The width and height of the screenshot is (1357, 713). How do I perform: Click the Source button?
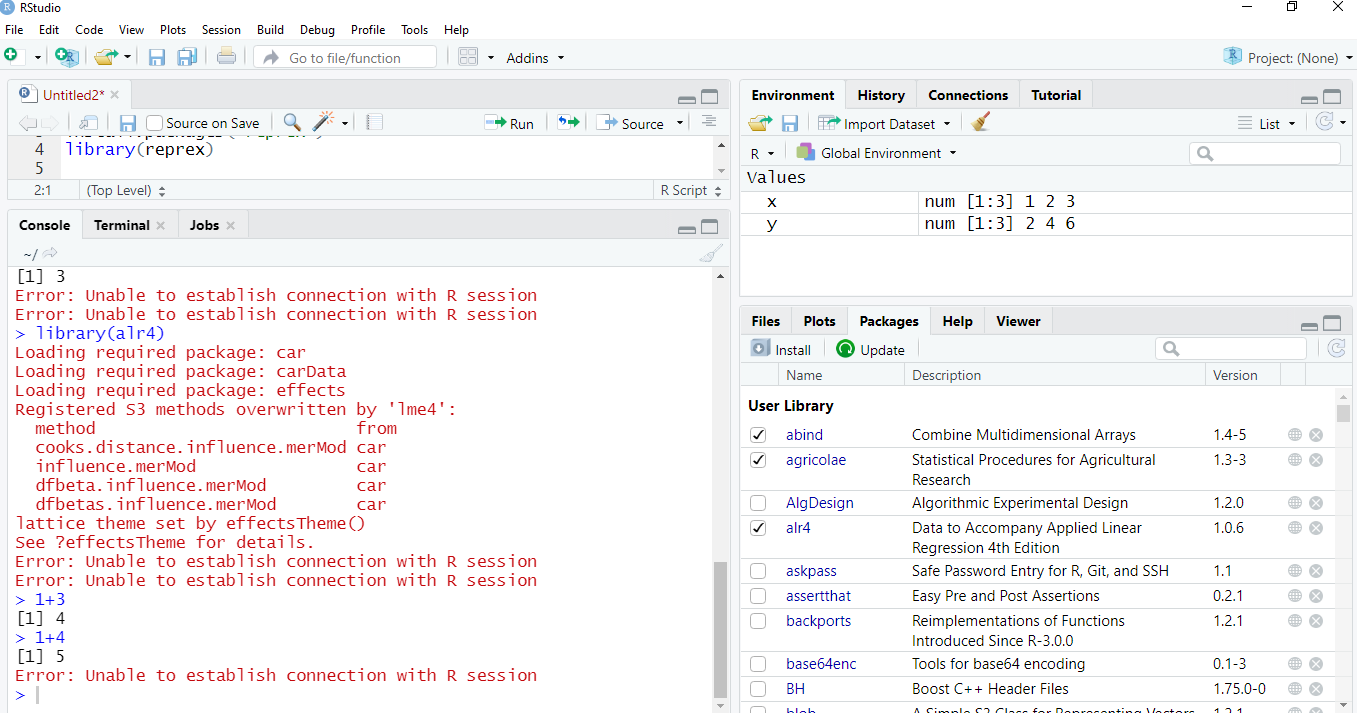632,123
